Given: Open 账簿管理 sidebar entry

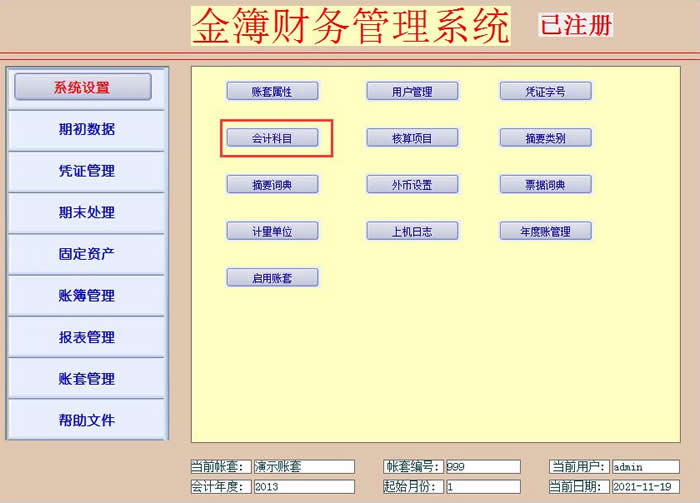Looking at the screenshot, I should [87, 295].
